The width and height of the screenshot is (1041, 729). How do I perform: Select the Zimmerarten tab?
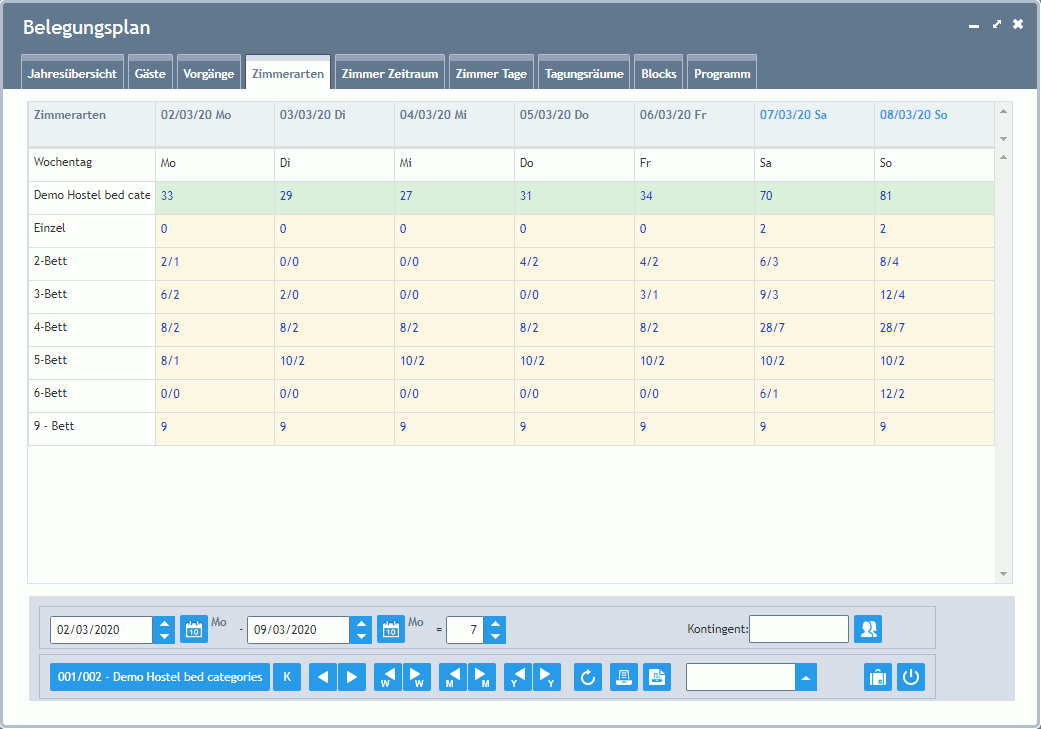288,73
